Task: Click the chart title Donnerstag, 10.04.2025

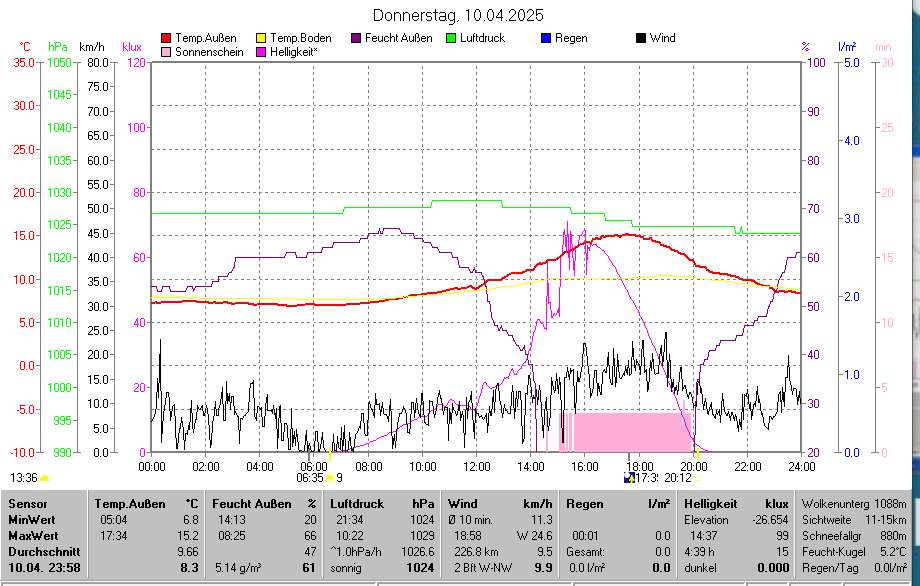Action: [458, 15]
